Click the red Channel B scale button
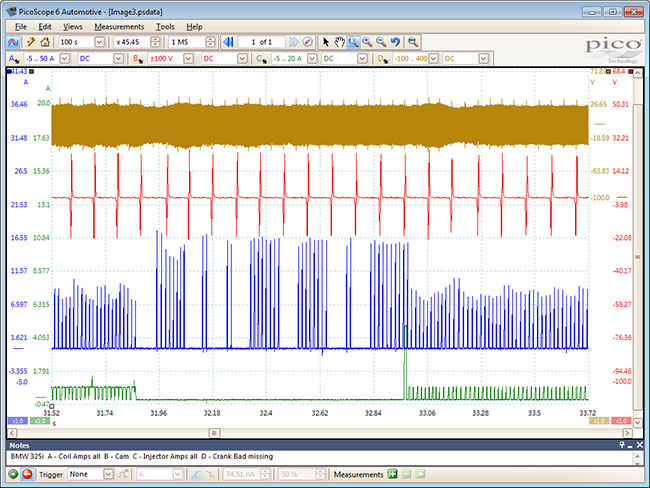650x488 pixels. pyautogui.click(x=621, y=421)
